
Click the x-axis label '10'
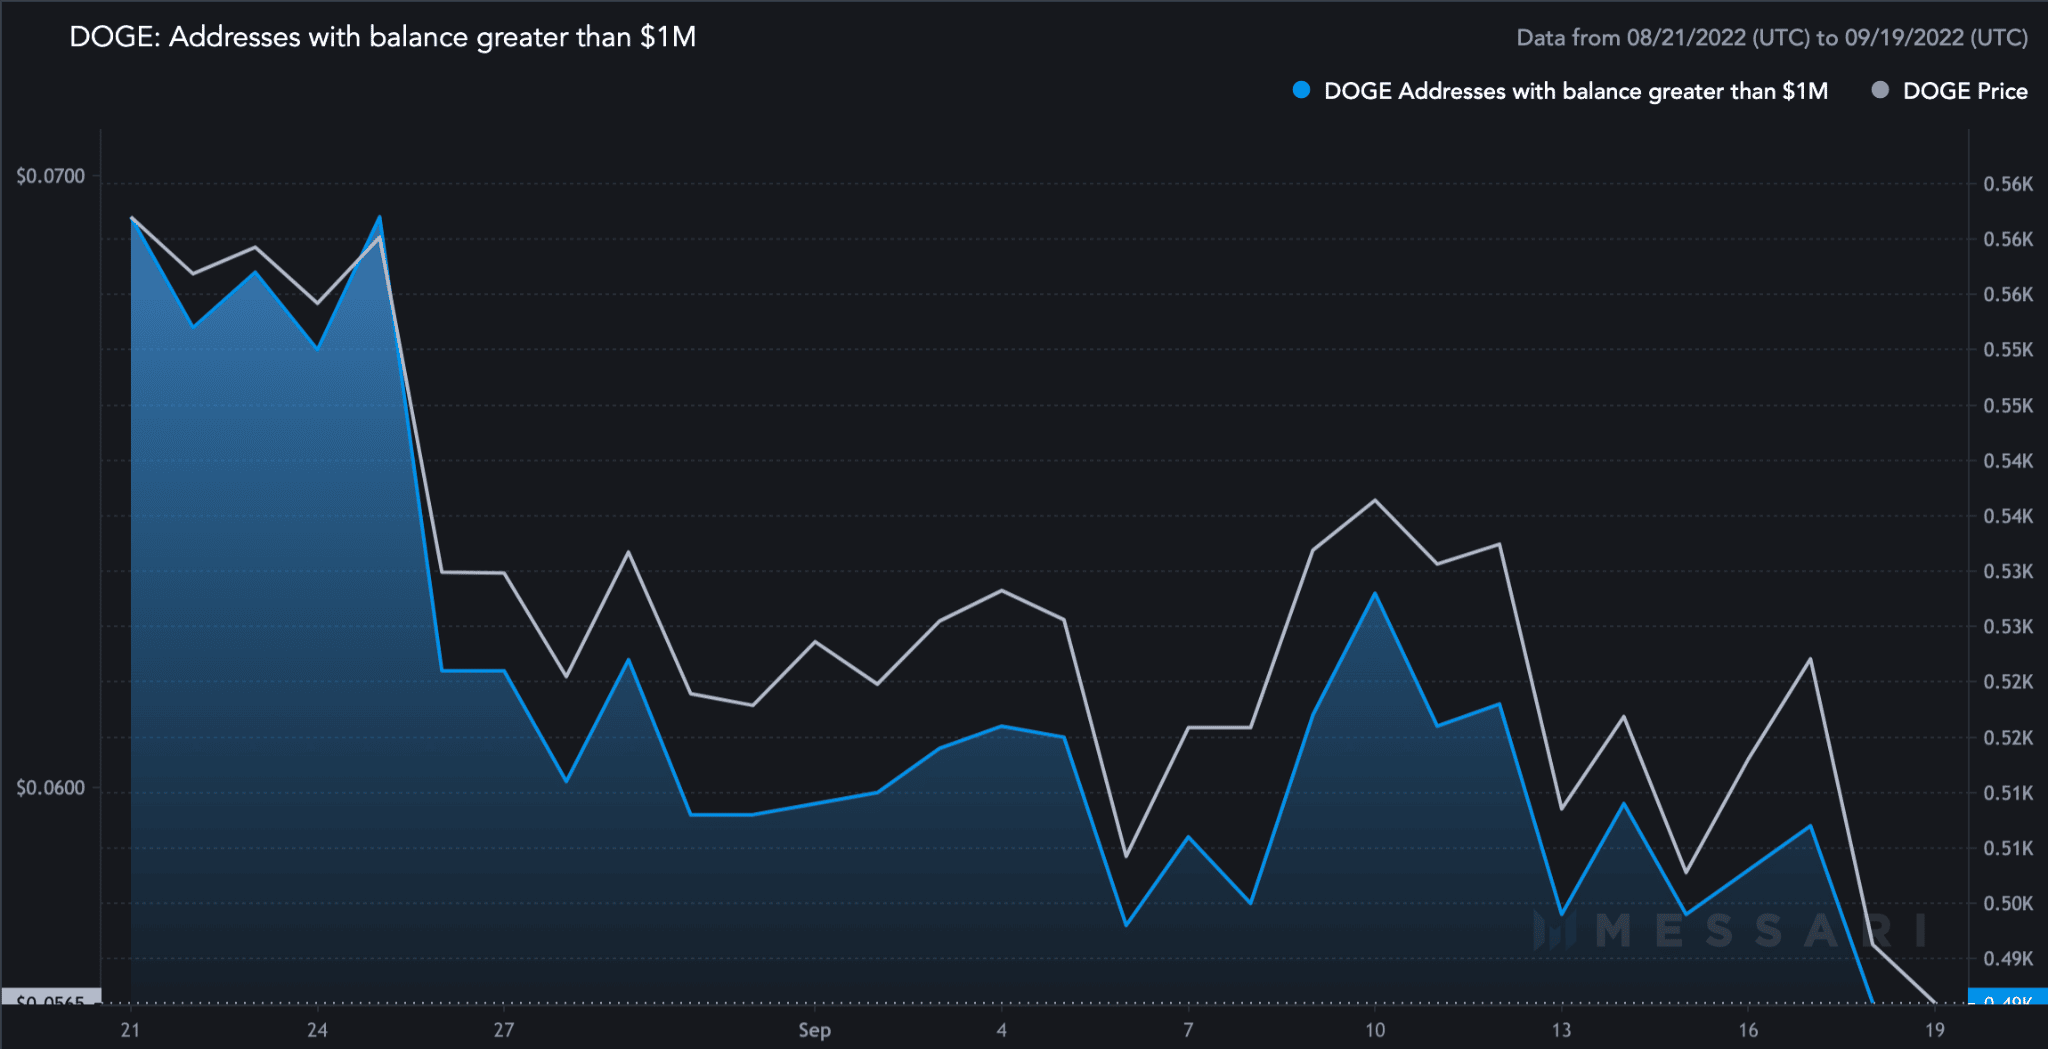(x=1375, y=1030)
